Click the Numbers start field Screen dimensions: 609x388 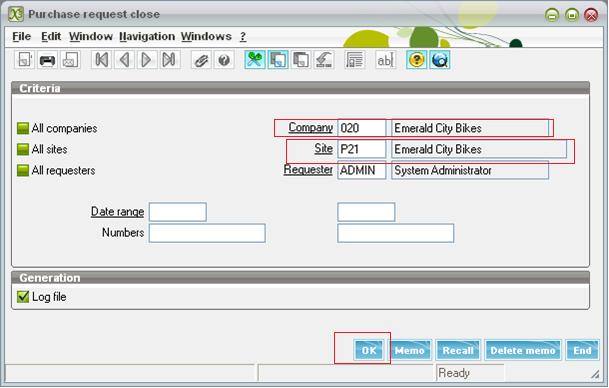point(207,233)
